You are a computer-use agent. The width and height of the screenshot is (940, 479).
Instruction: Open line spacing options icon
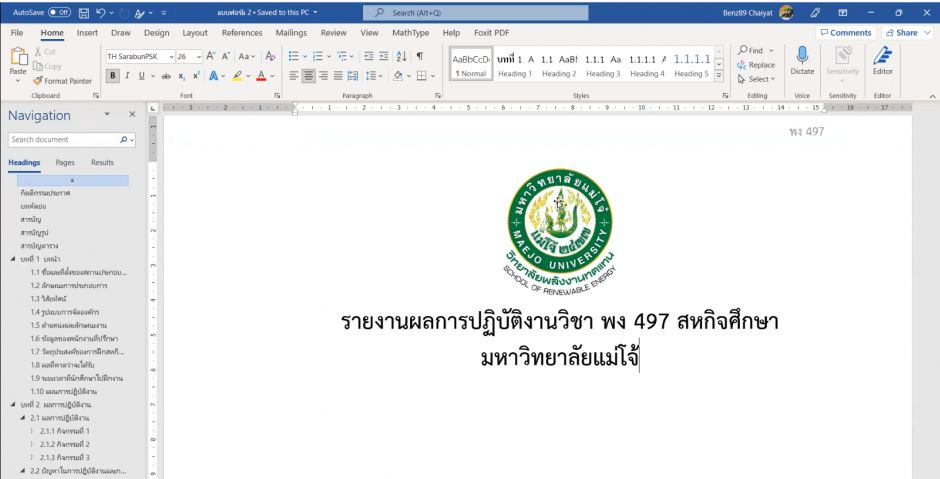tap(371, 76)
